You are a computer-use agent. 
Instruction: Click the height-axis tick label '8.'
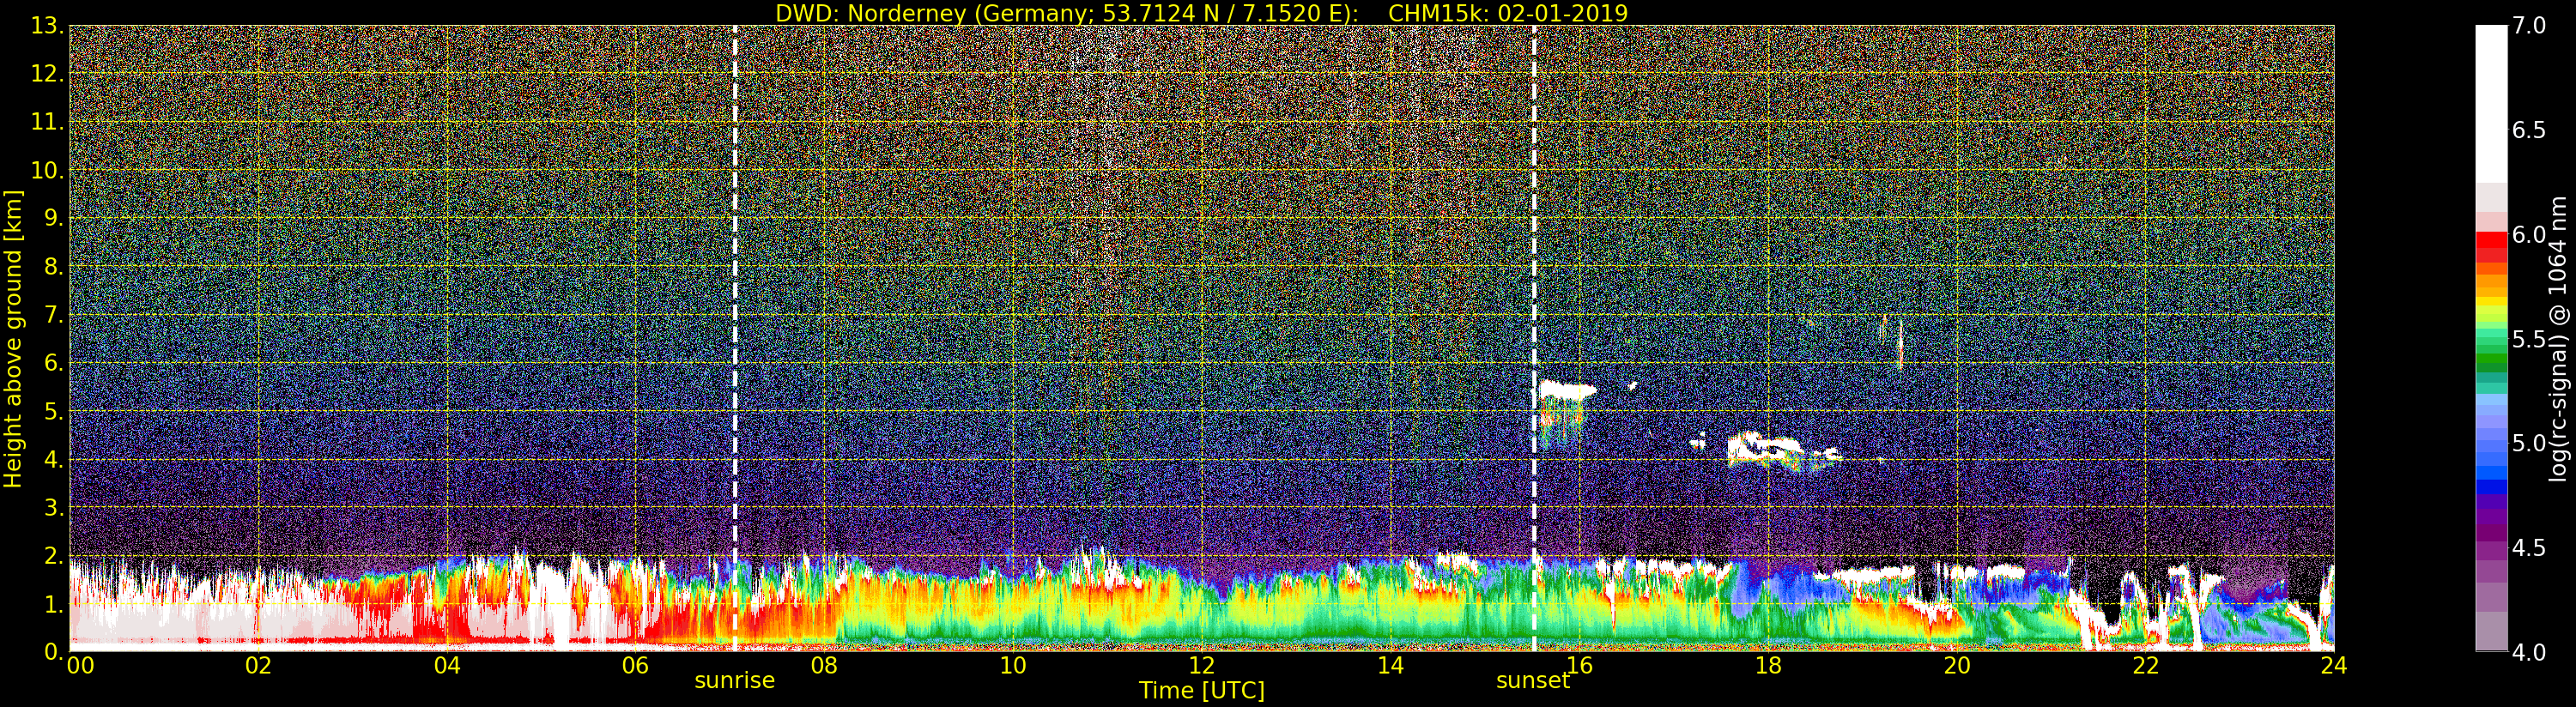coord(54,267)
